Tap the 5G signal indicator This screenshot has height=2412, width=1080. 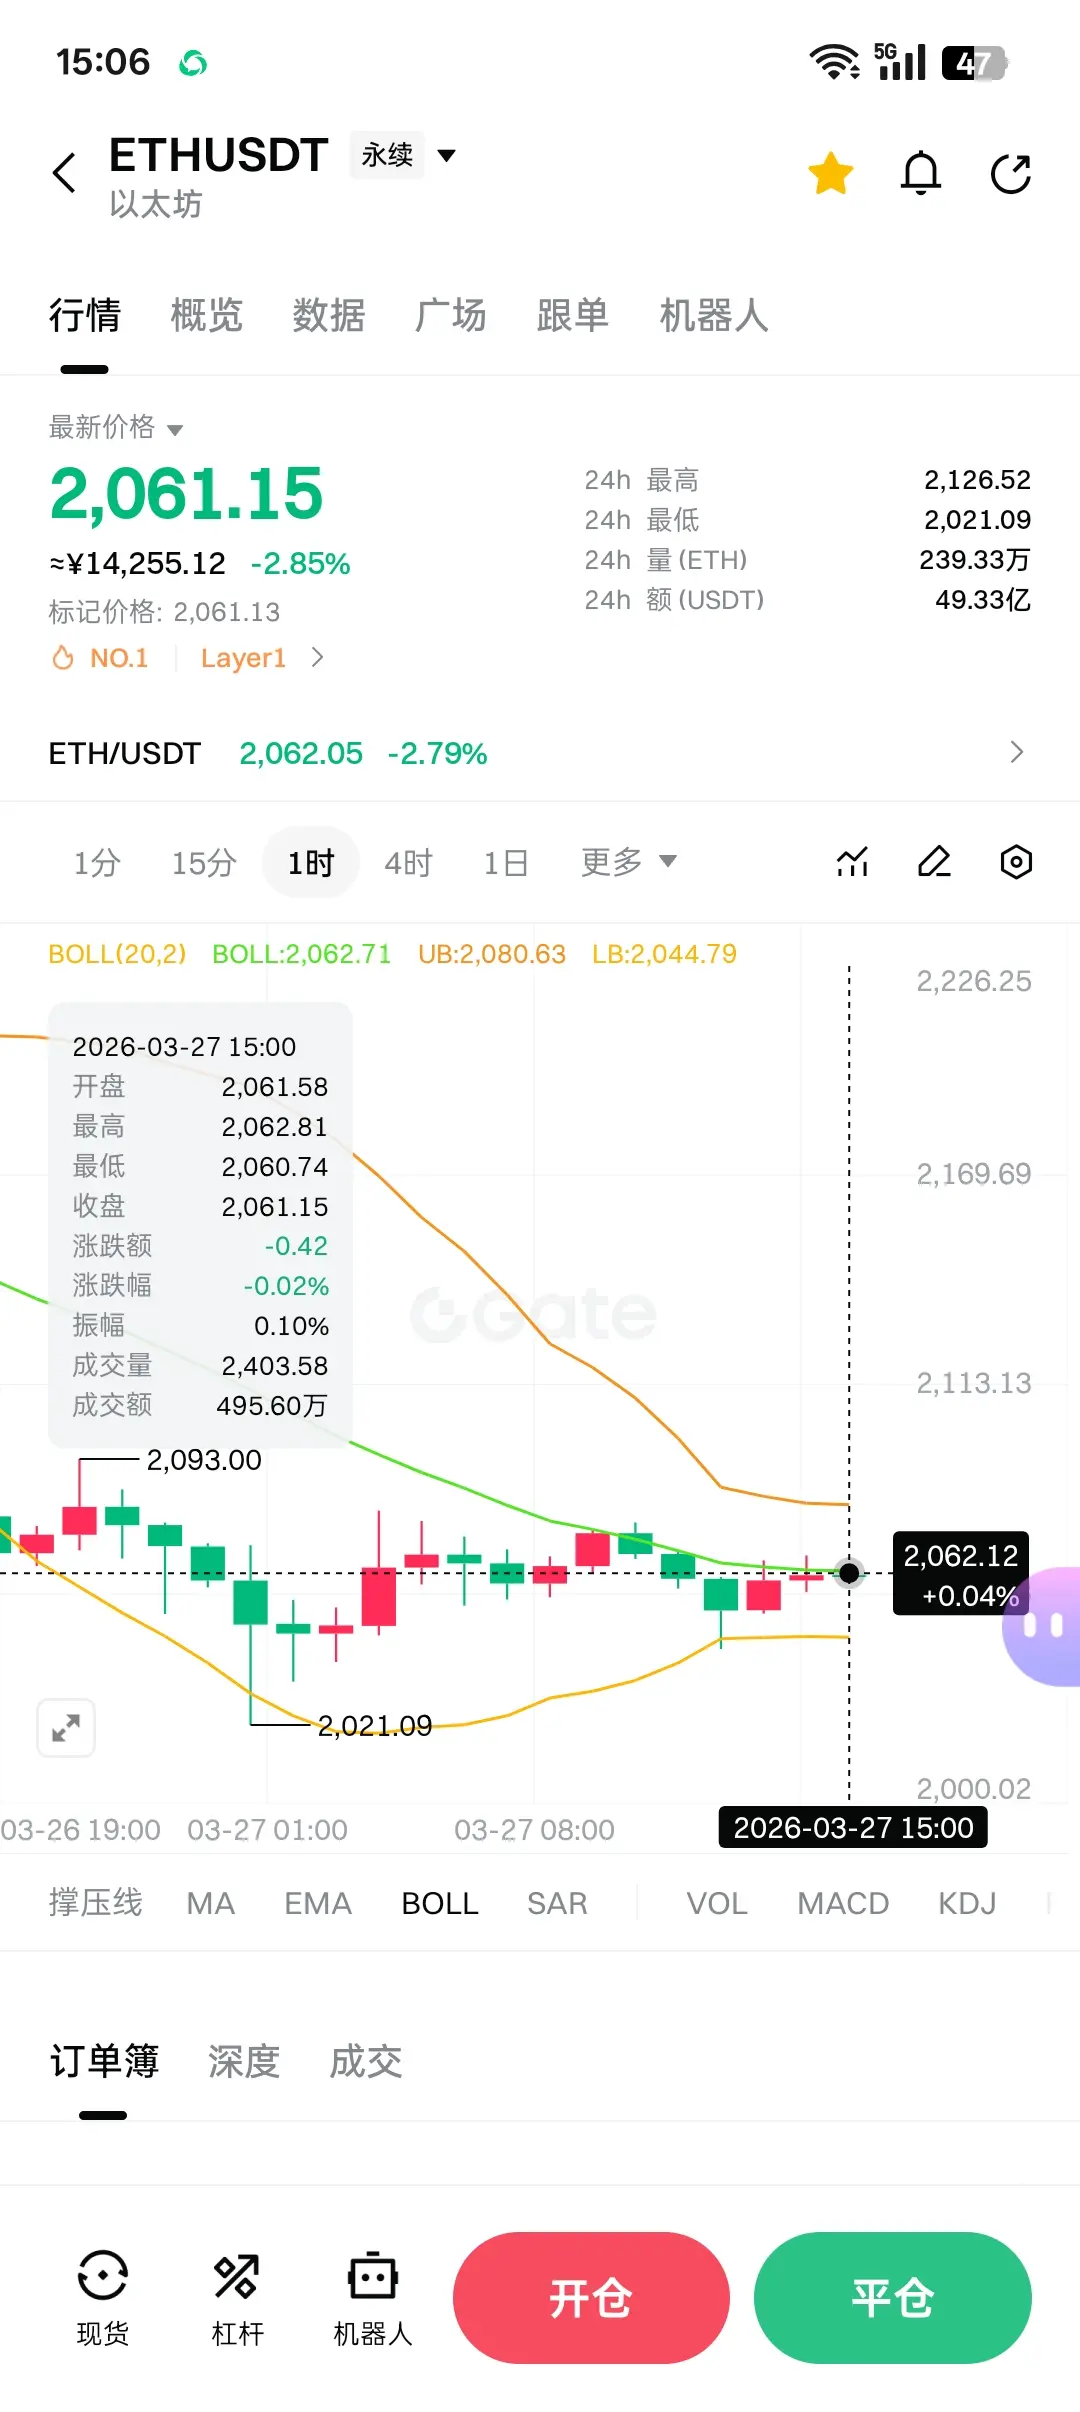pos(900,61)
